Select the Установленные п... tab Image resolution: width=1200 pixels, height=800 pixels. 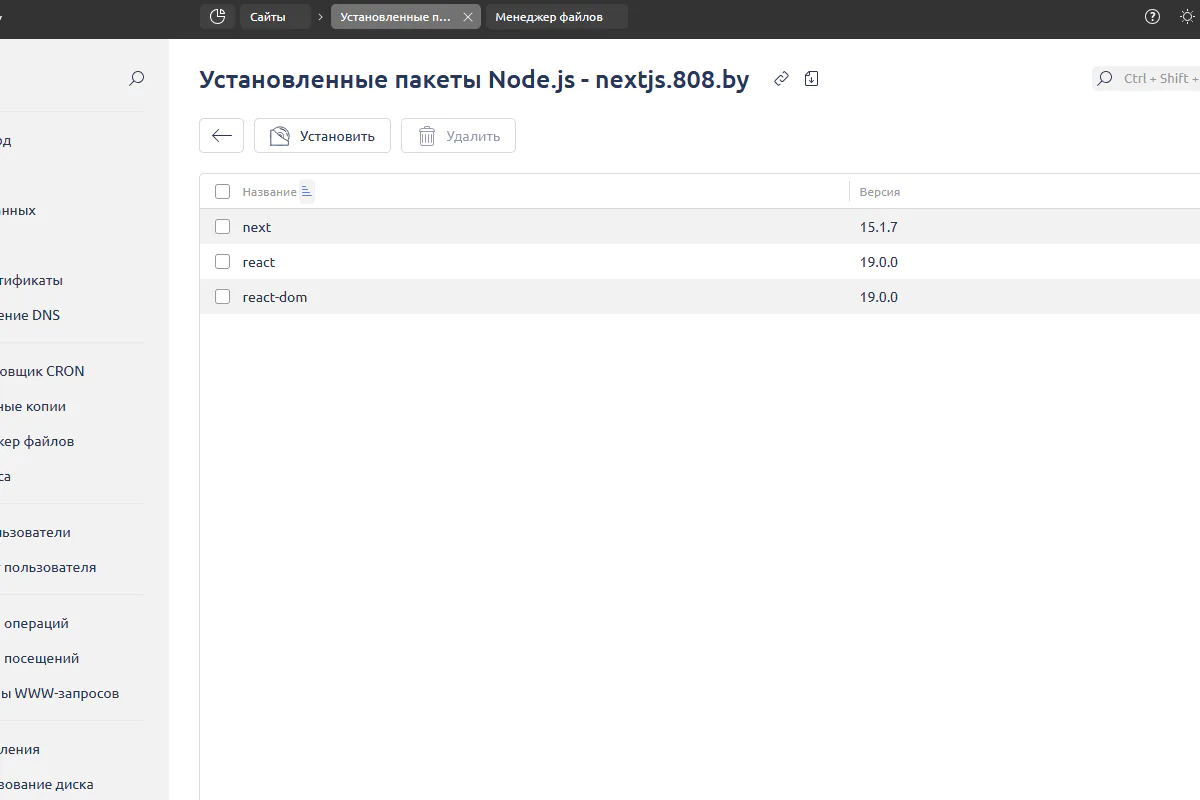pos(396,17)
